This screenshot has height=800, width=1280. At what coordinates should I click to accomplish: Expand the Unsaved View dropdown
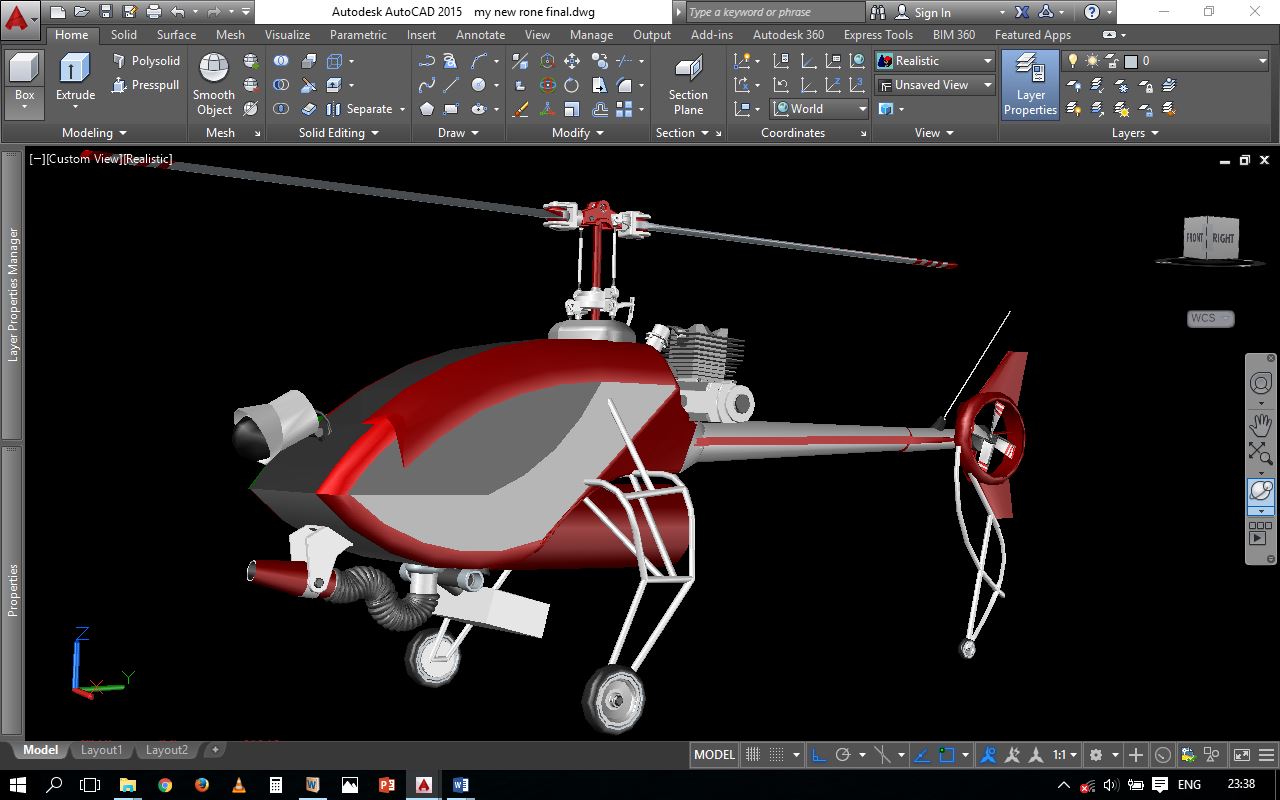pyautogui.click(x=935, y=85)
